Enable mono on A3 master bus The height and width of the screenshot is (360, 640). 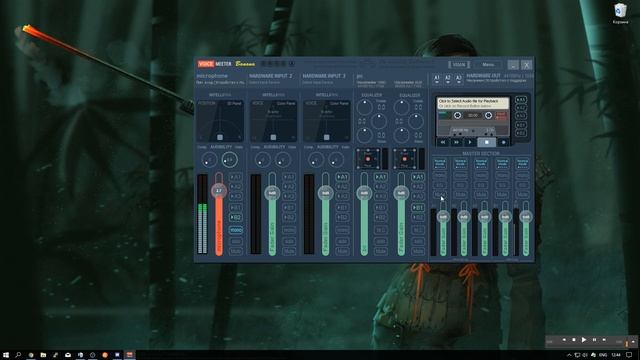(481, 175)
